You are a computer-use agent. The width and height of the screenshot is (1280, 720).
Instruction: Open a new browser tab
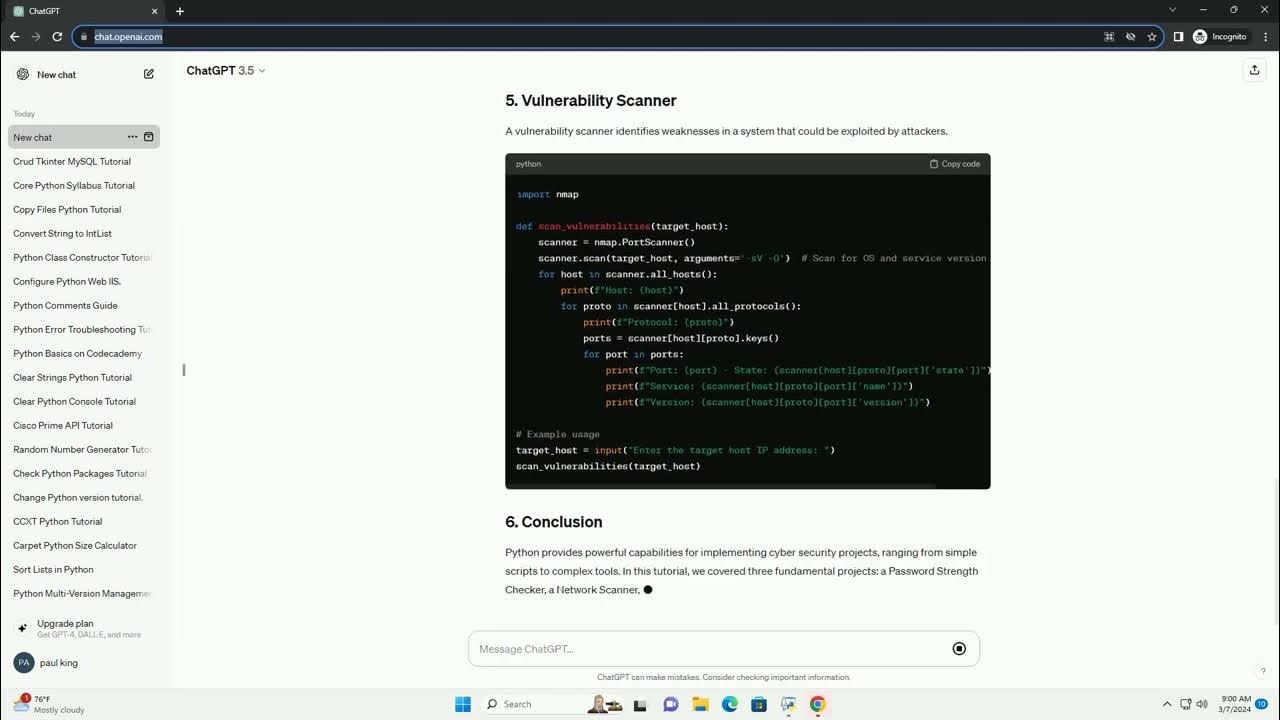tap(180, 11)
